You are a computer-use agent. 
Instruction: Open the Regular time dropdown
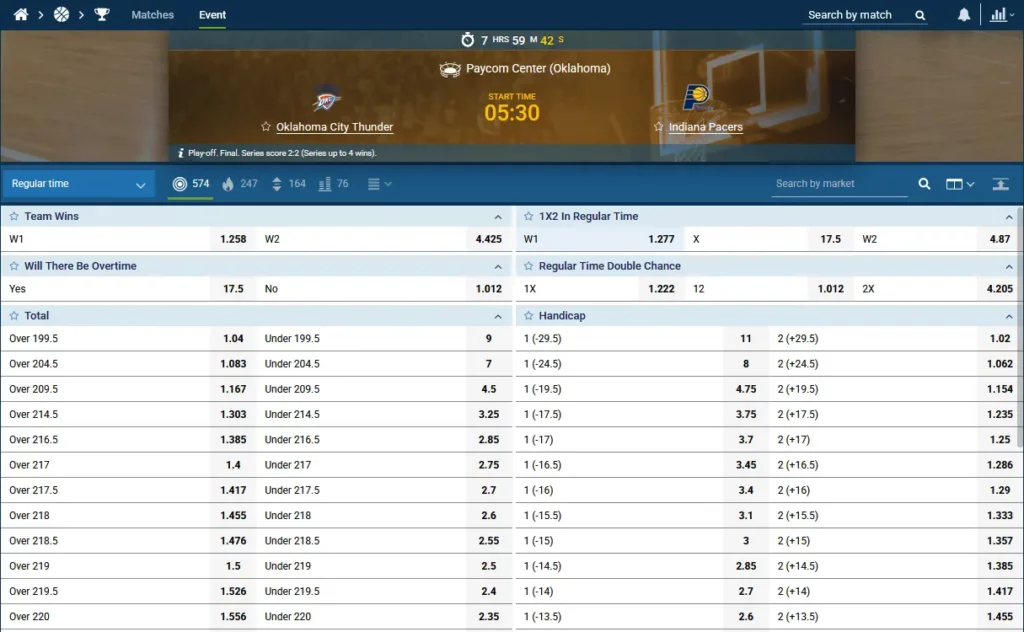click(x=78, y=184)
